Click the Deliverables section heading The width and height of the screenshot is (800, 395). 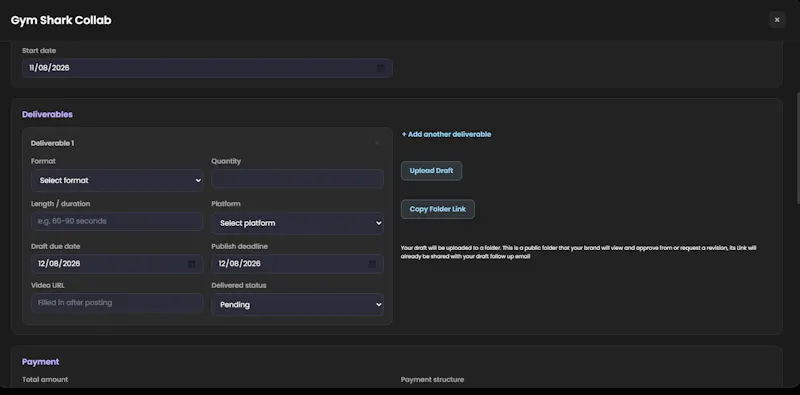pos(47,114)
